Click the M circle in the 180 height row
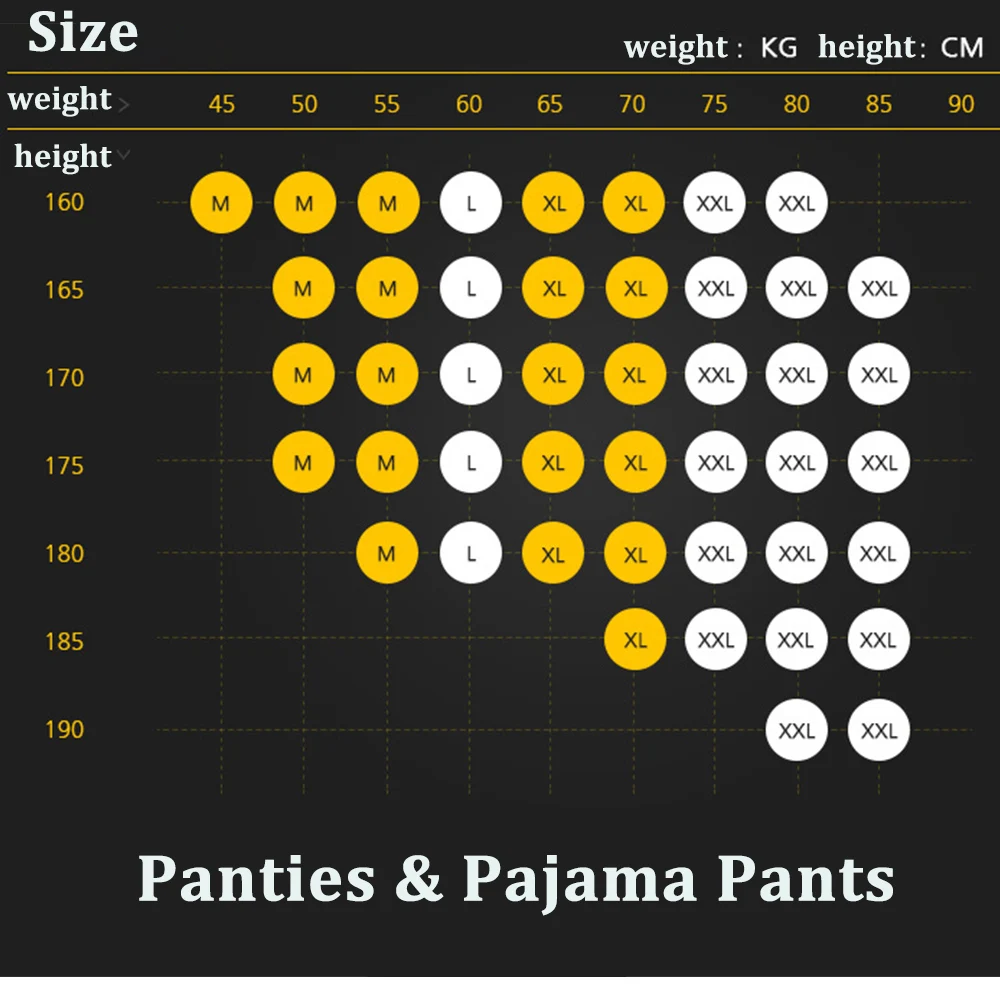The width and height of the screenshot is (1000, 1000). [387, 553]
